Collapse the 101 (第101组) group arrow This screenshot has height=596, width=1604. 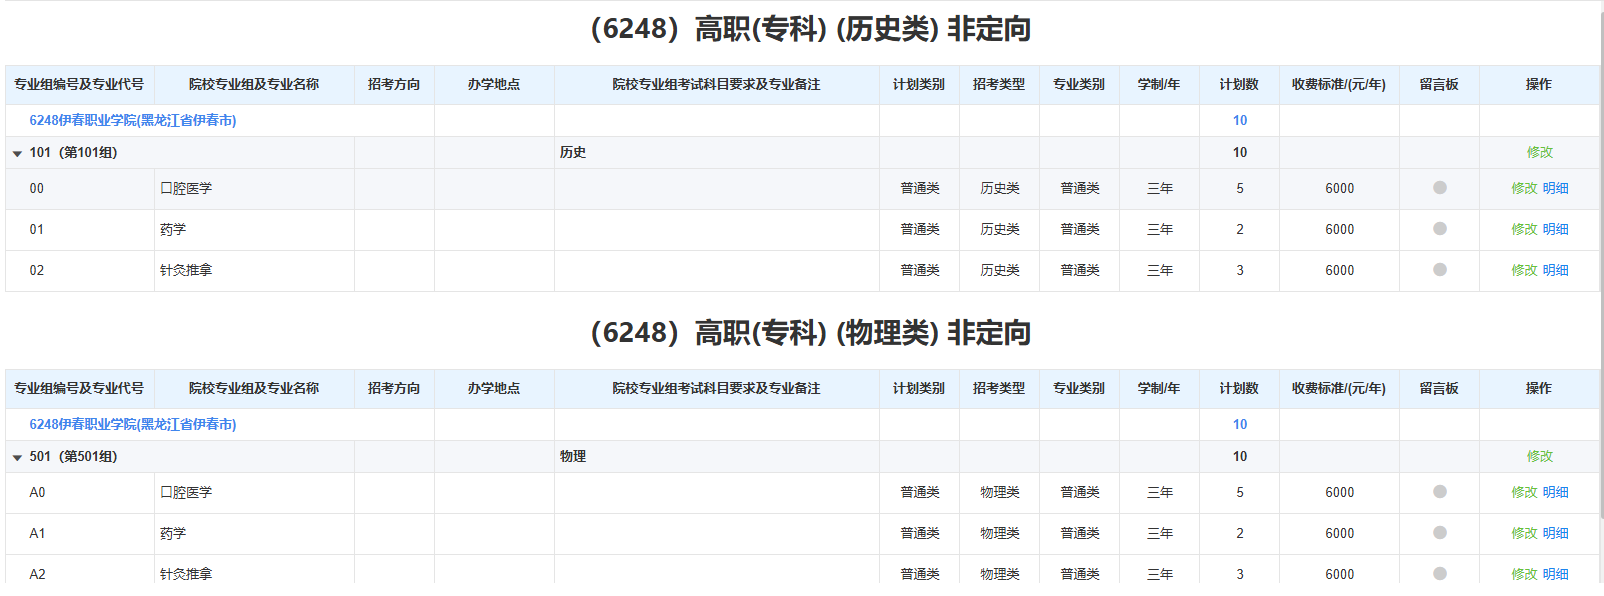17,154
